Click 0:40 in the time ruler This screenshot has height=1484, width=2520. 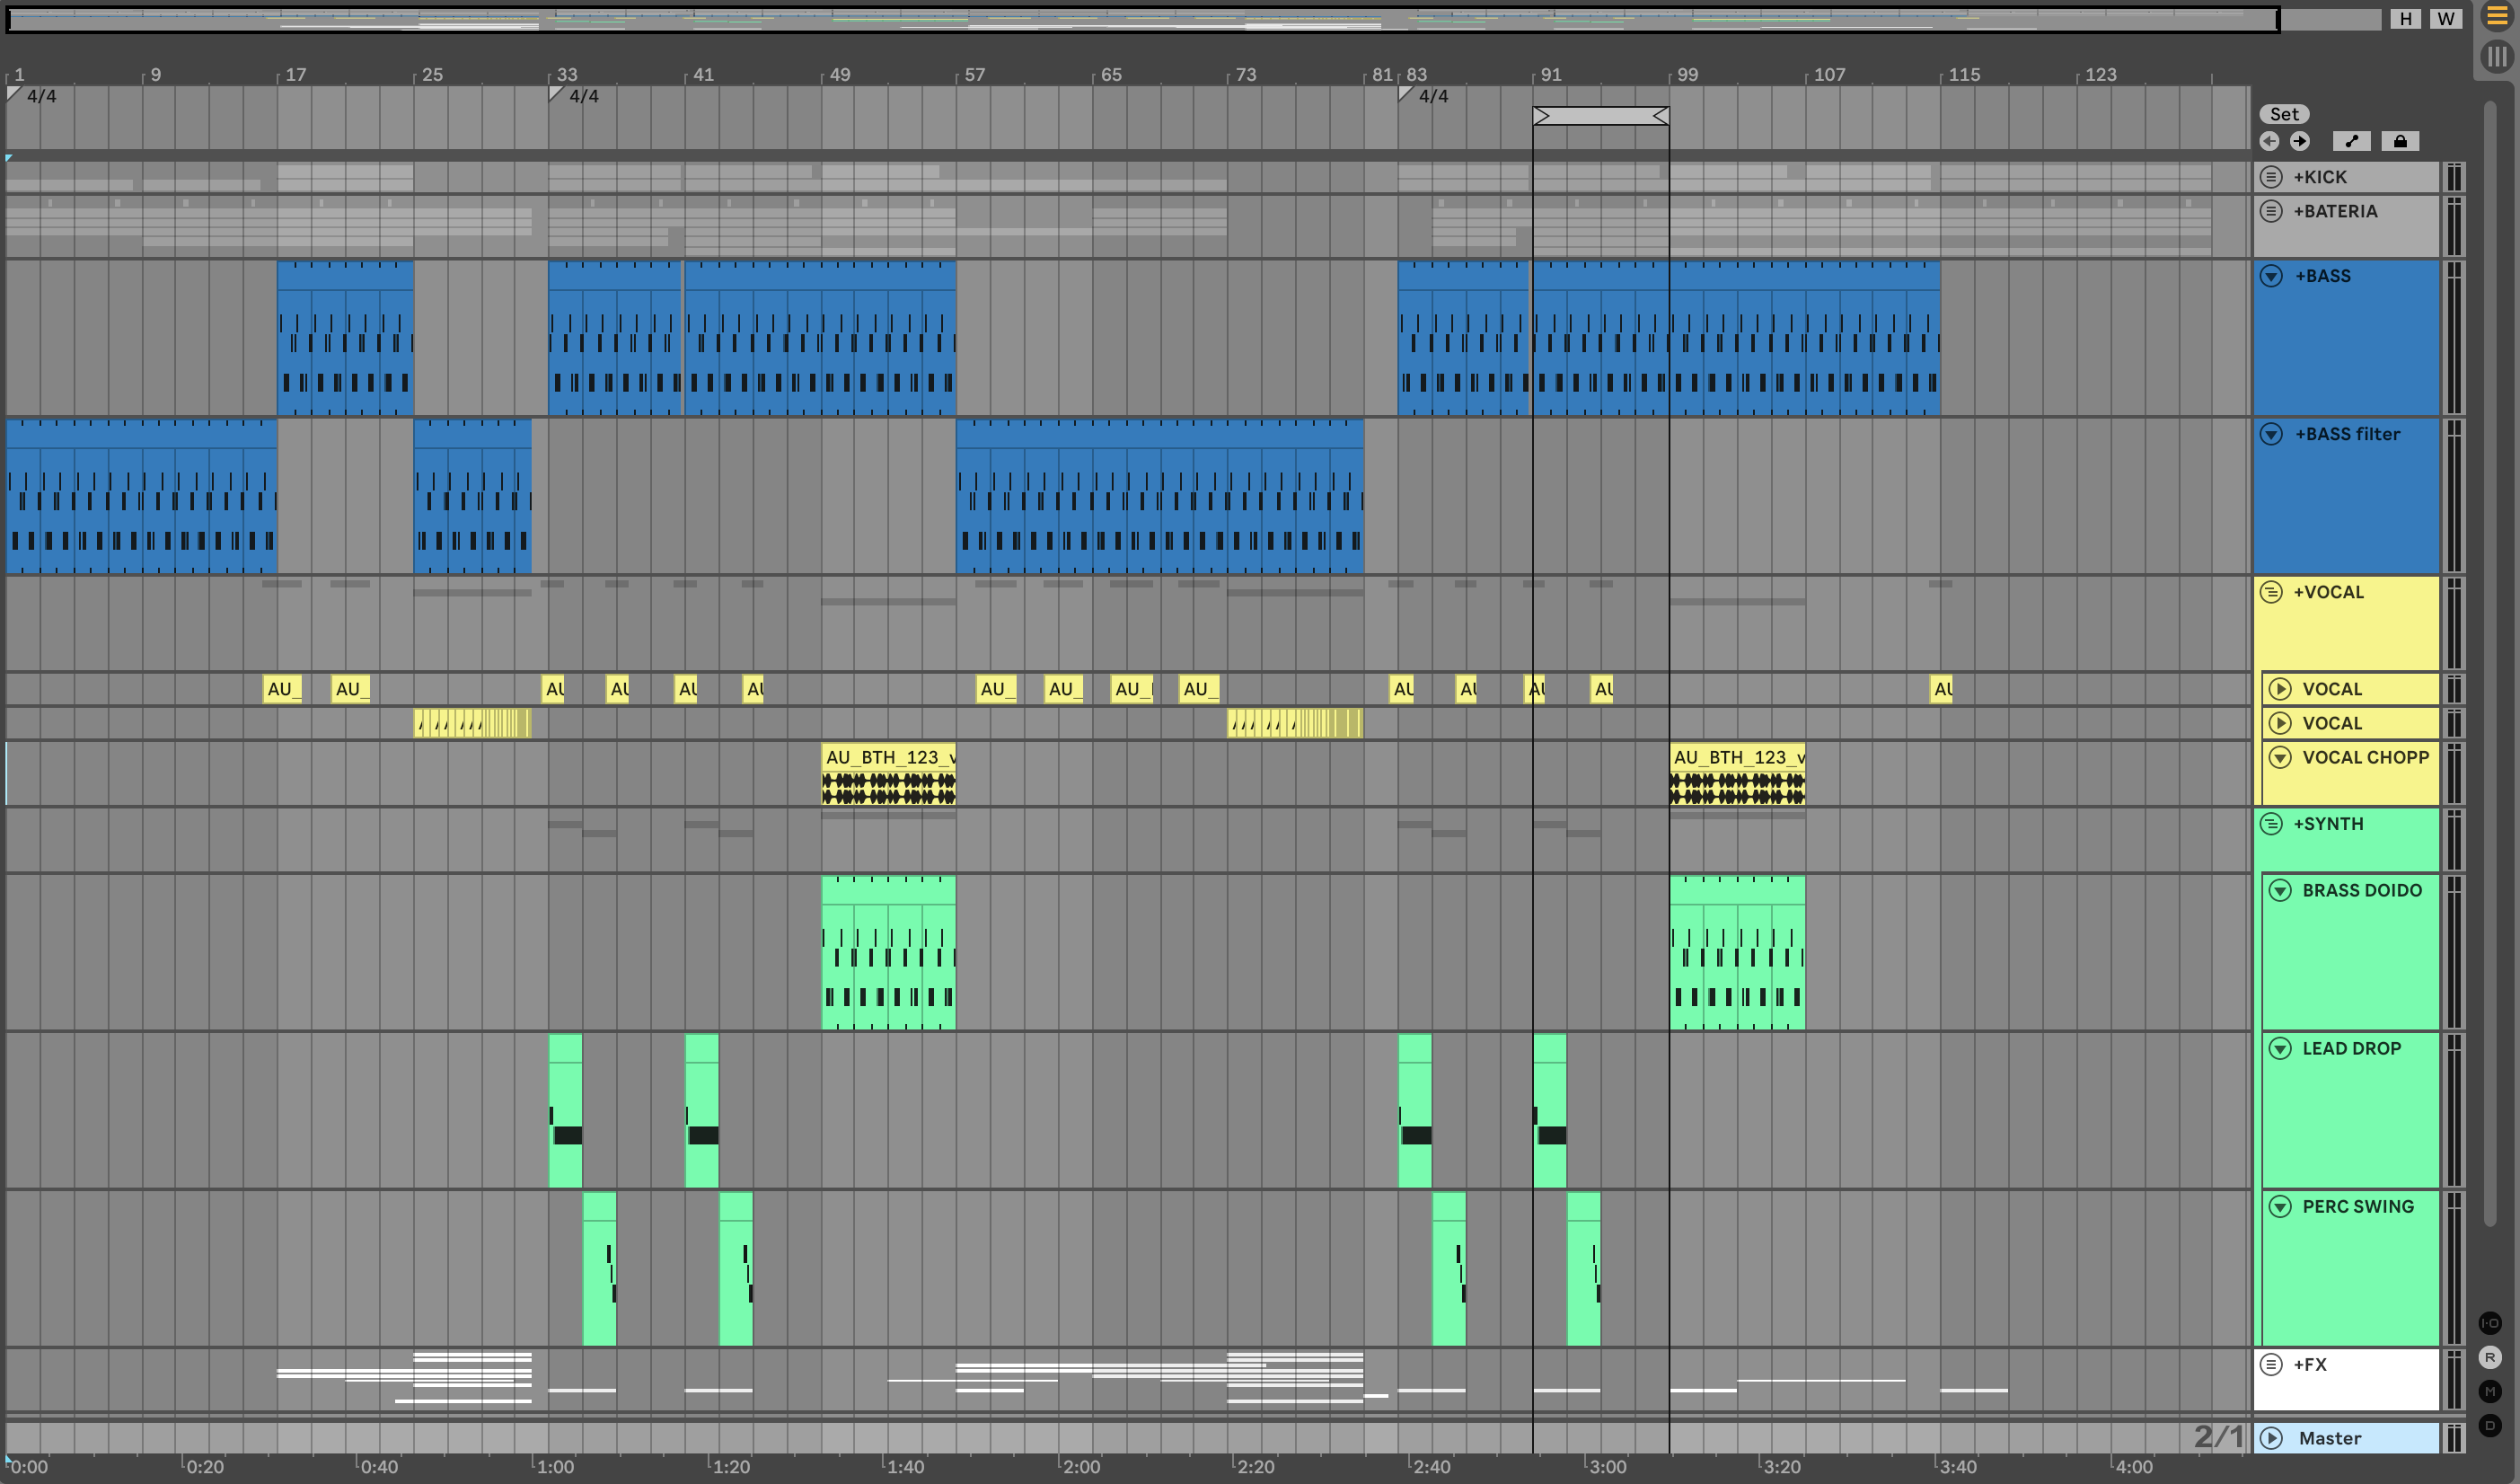coord(379,1466)
